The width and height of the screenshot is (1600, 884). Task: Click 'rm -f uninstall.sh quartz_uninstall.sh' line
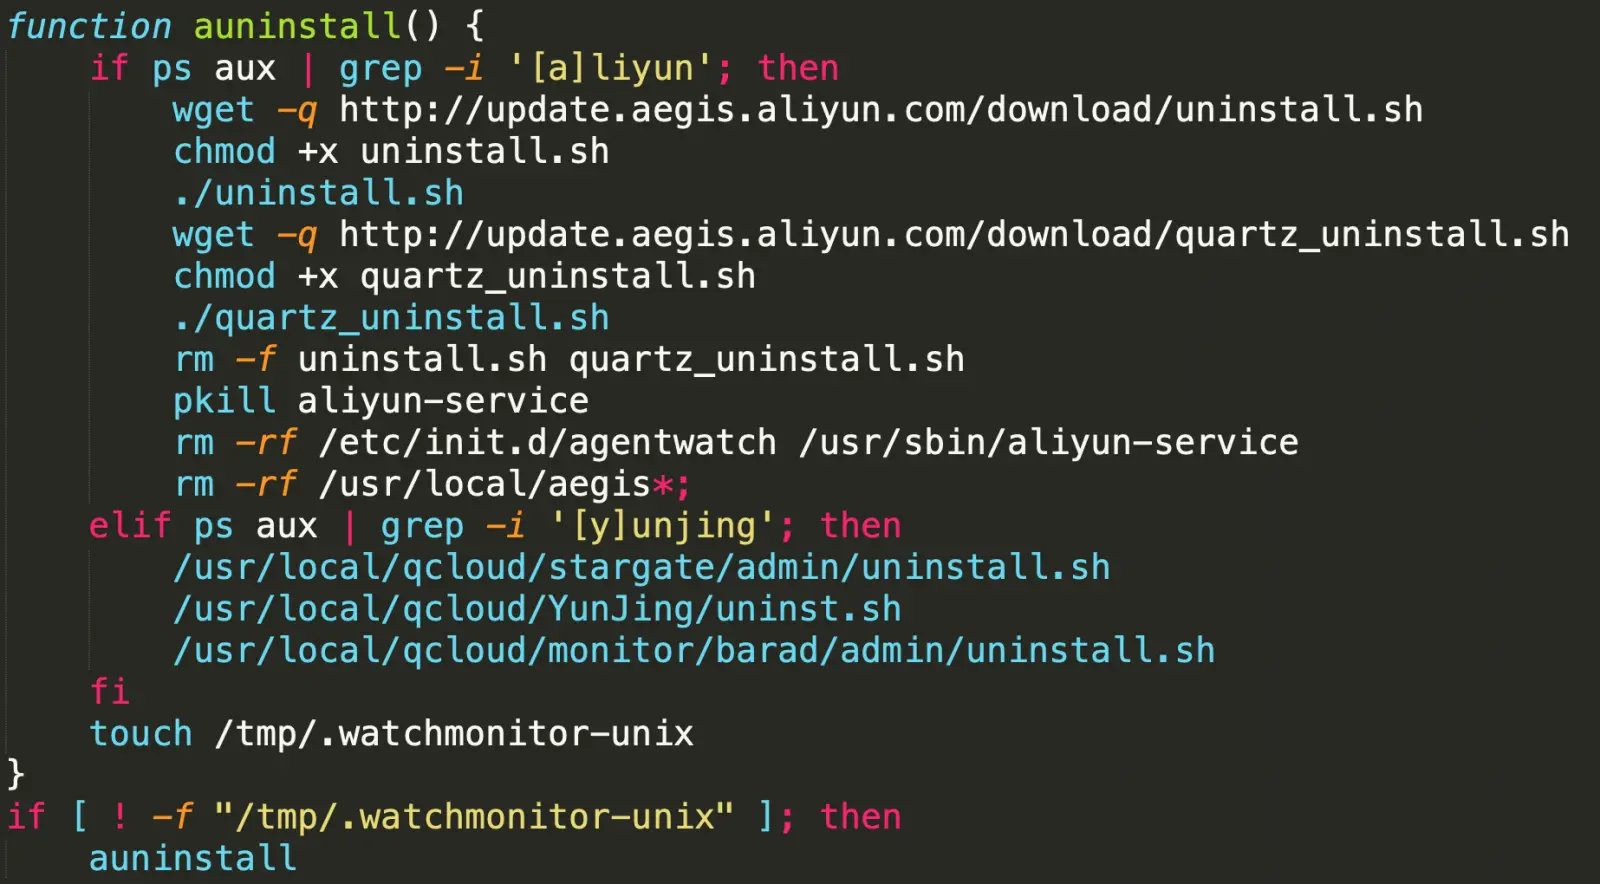pyautogui.click(x=569, y=359)
